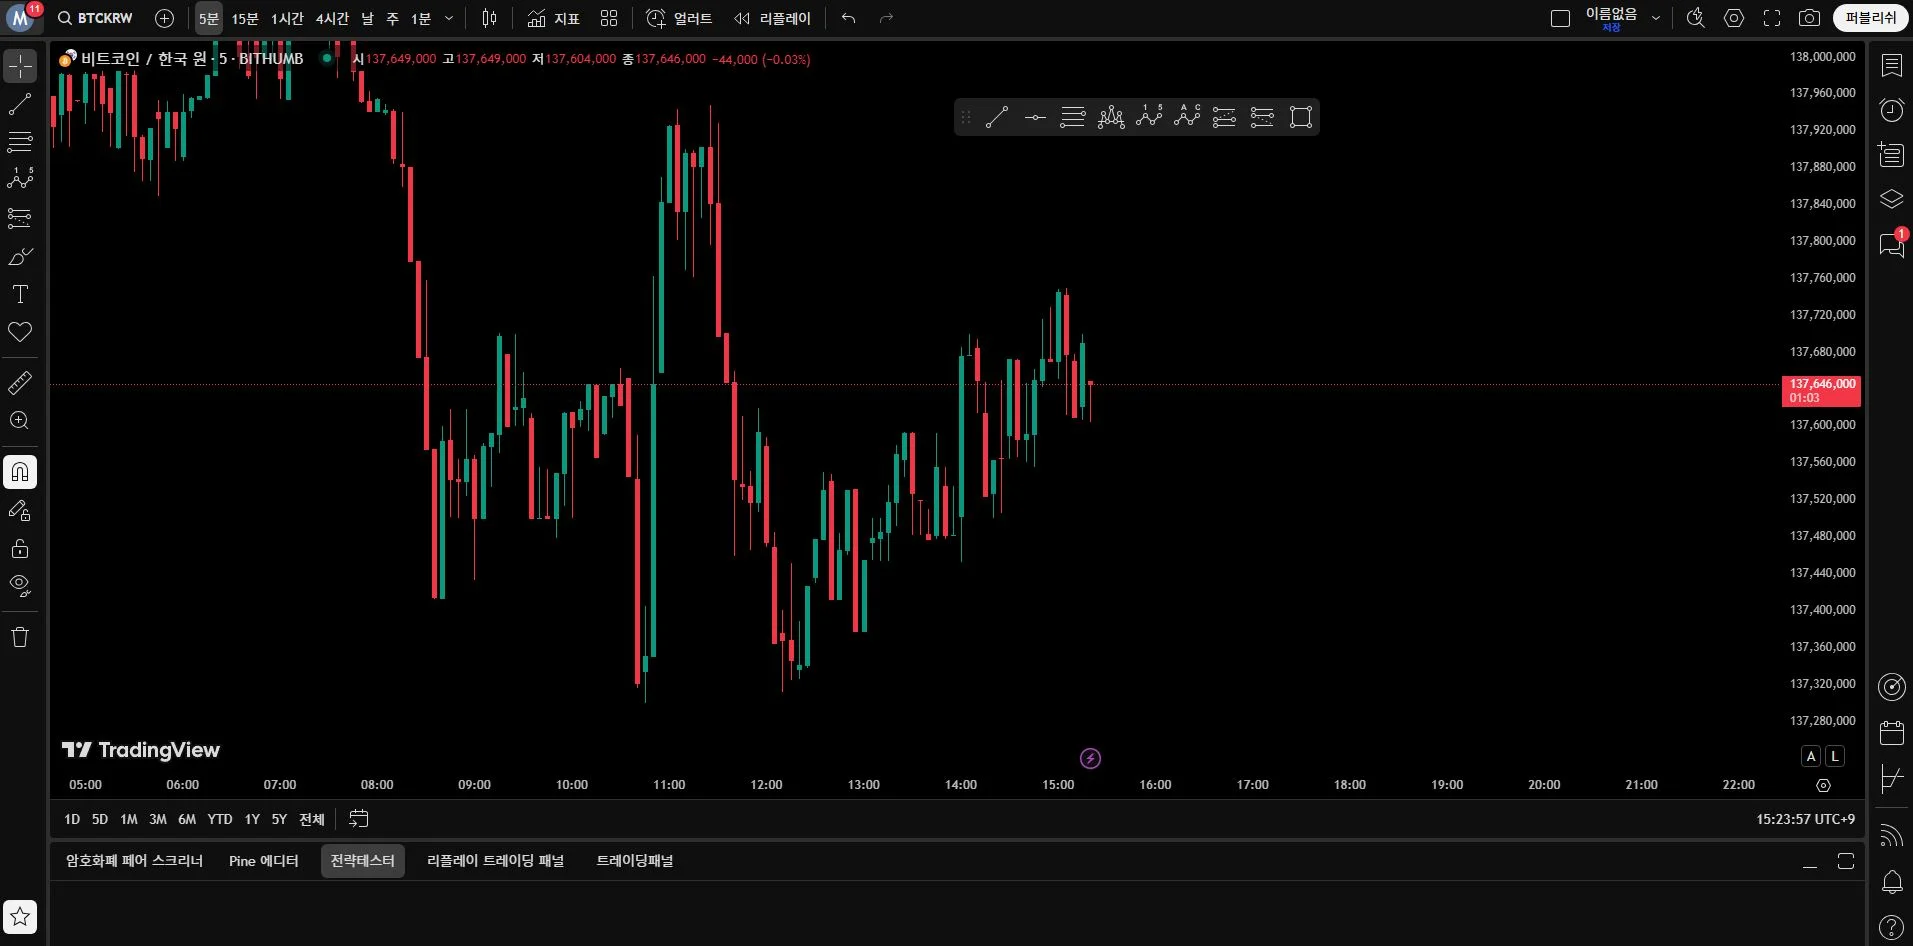Pick rectangle shape in floating drawing toolbar
Image resolution: width=1913 pixels, height=946 pixels.
click(1301, 117)
